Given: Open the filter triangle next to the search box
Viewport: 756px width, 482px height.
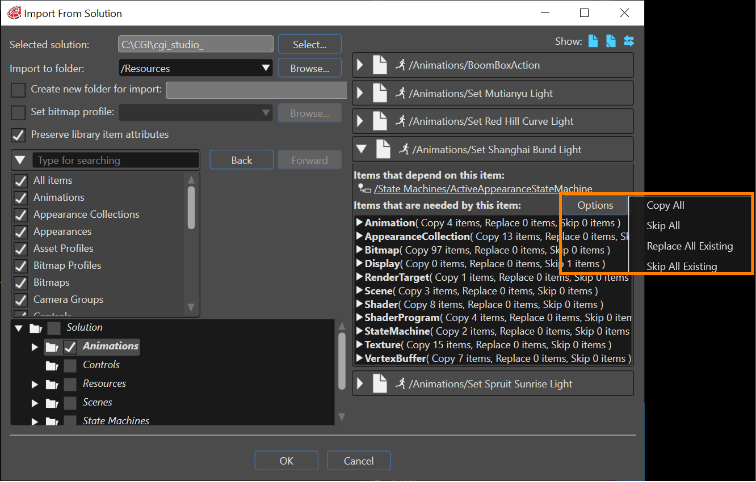Looking at the screenshot, I should pos(20,160).
